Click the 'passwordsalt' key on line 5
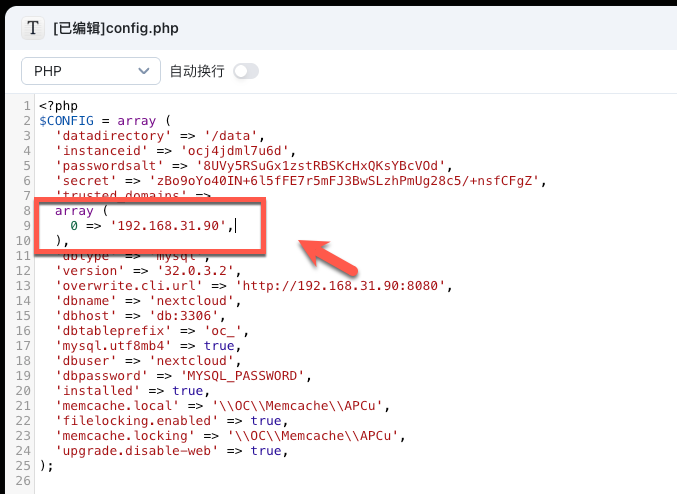The height and width of the screenshot is (494, 677). coord(100,166)
